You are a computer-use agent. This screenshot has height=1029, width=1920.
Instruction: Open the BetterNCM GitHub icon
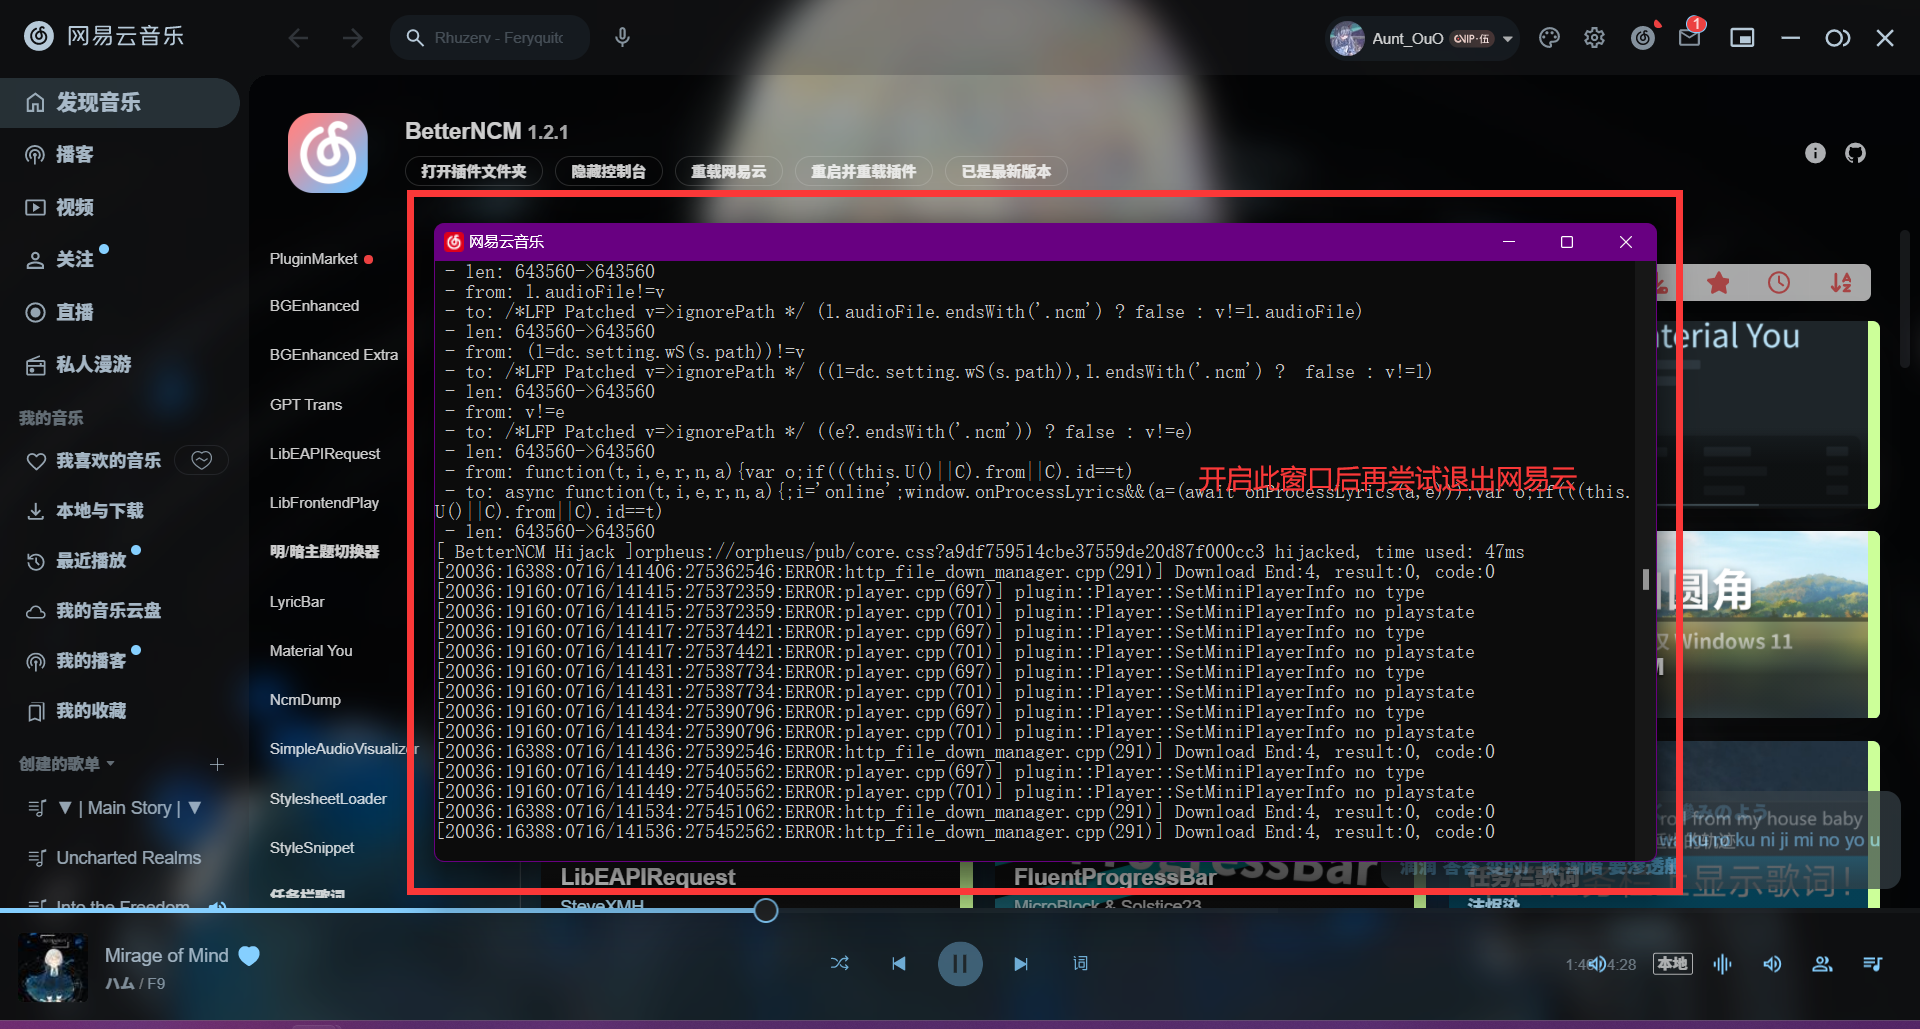click(x=1855, y=153)
